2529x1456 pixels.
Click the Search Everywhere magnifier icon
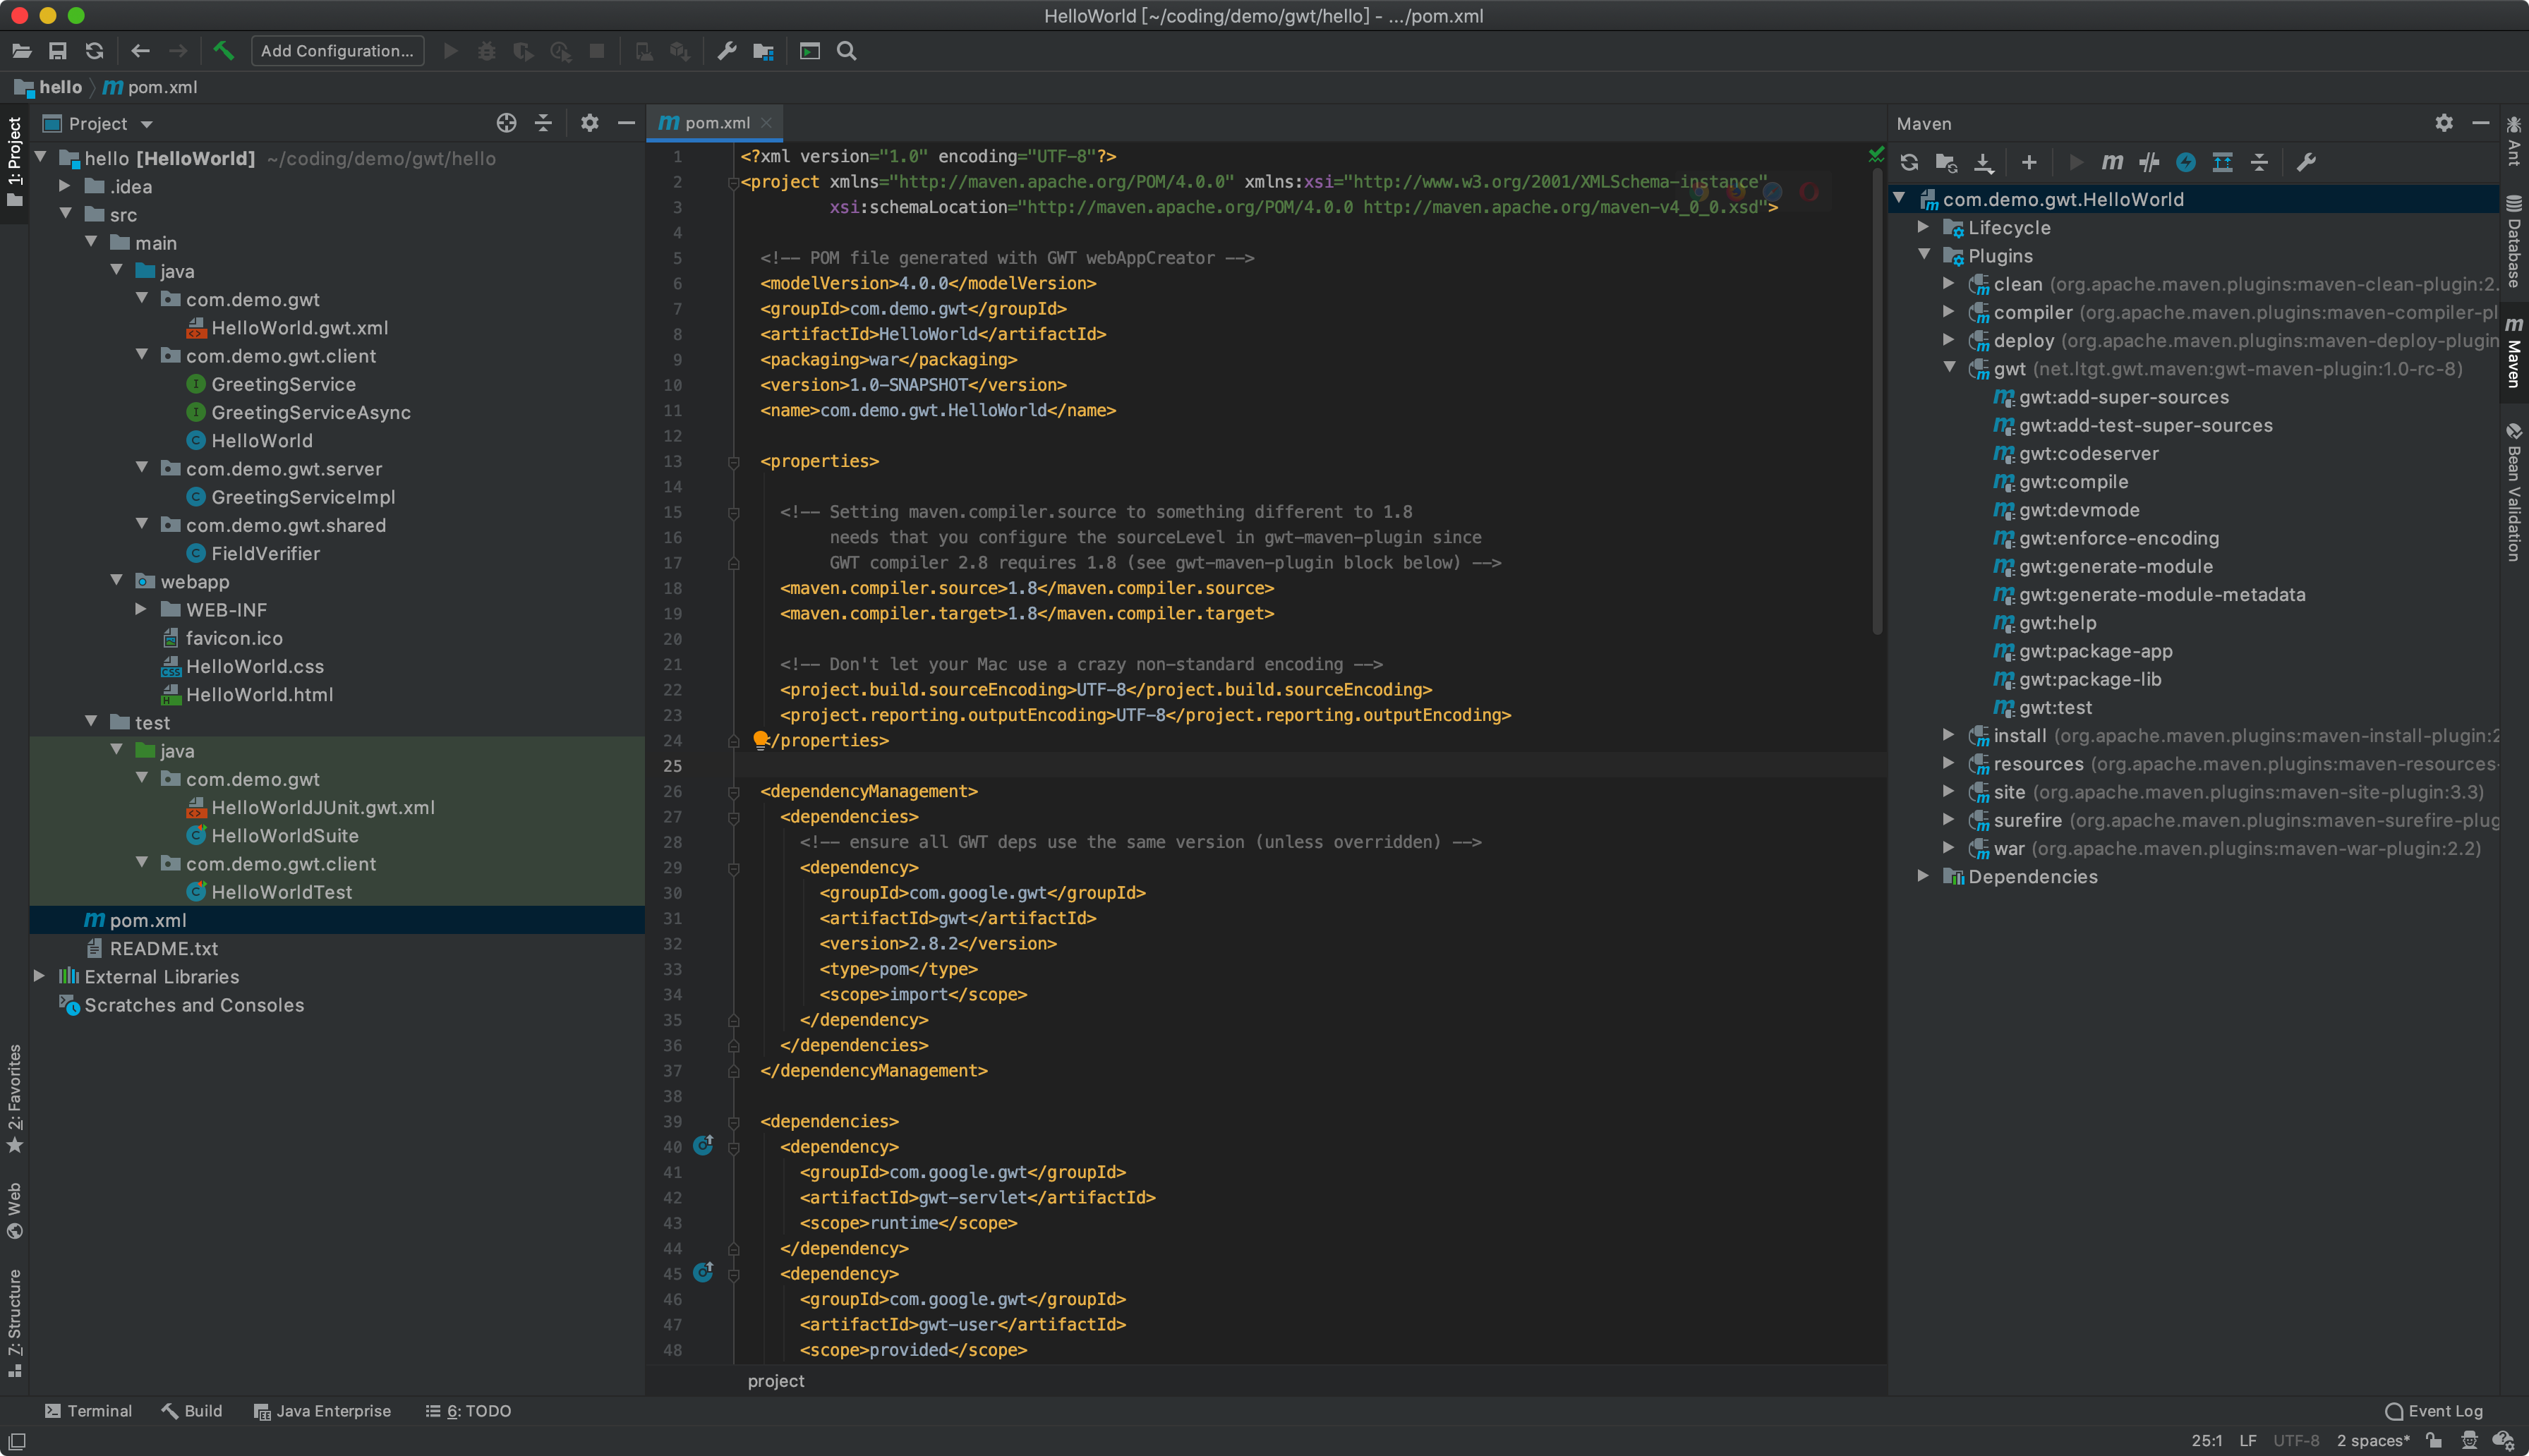coord(846,51)
